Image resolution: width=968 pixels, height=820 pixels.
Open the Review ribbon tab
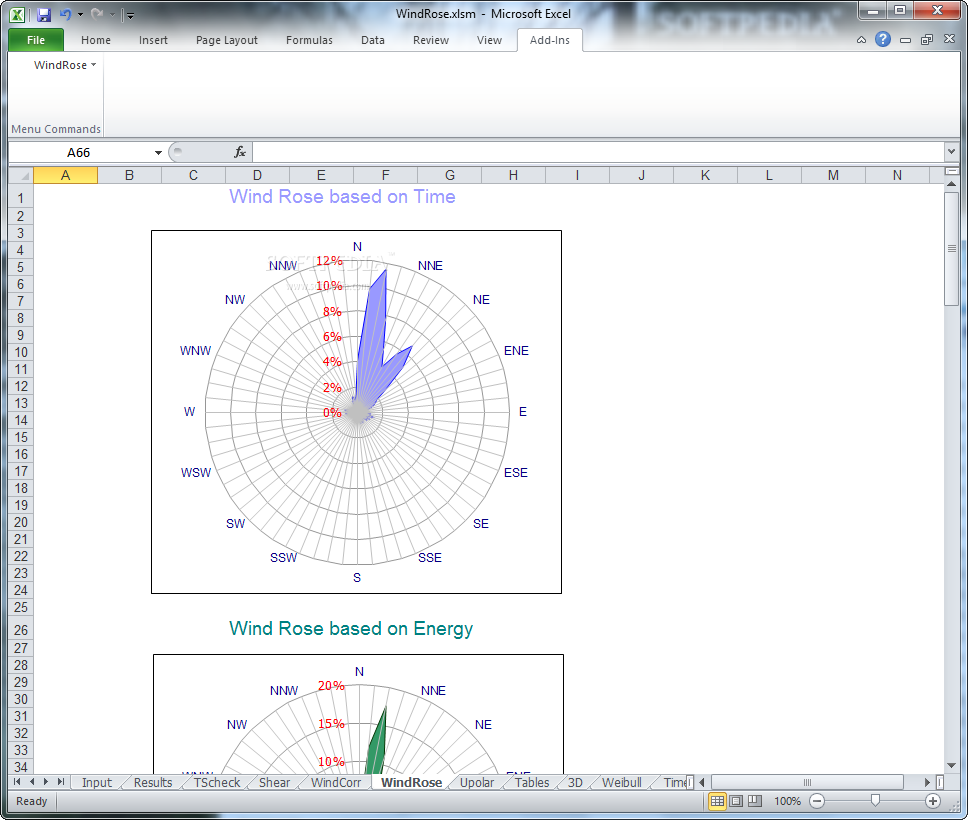(431, 40)
